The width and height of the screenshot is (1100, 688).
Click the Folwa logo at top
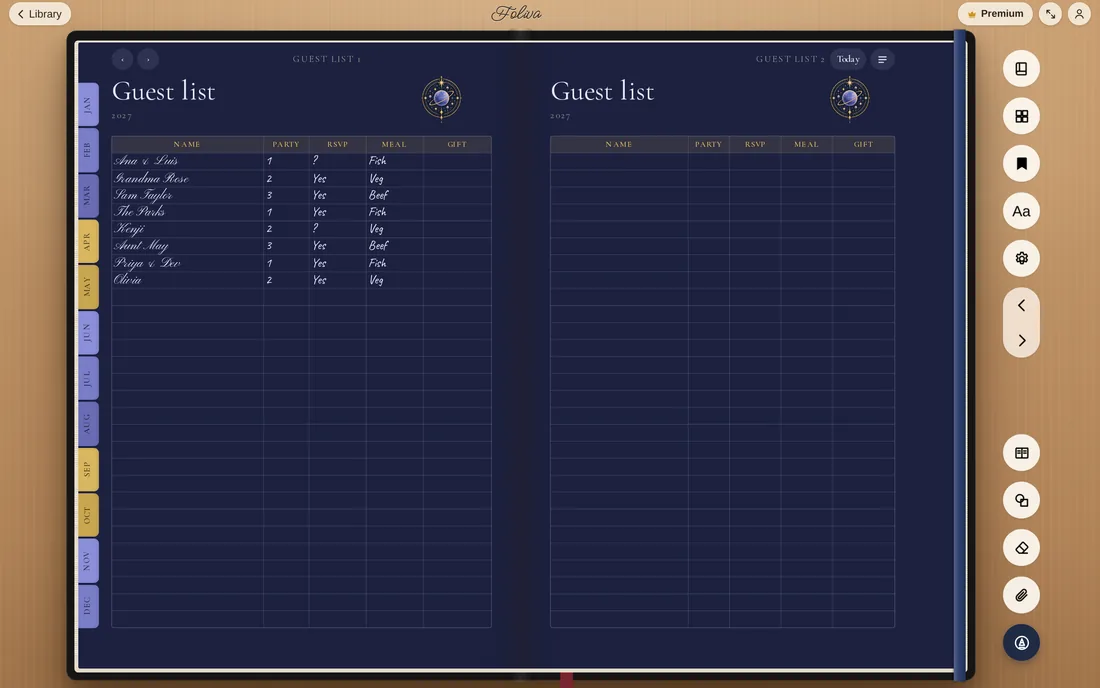516,13
